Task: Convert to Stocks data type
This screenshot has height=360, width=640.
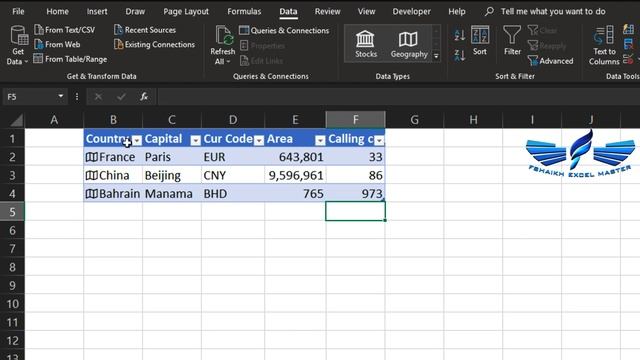Action: coord(365,44)
